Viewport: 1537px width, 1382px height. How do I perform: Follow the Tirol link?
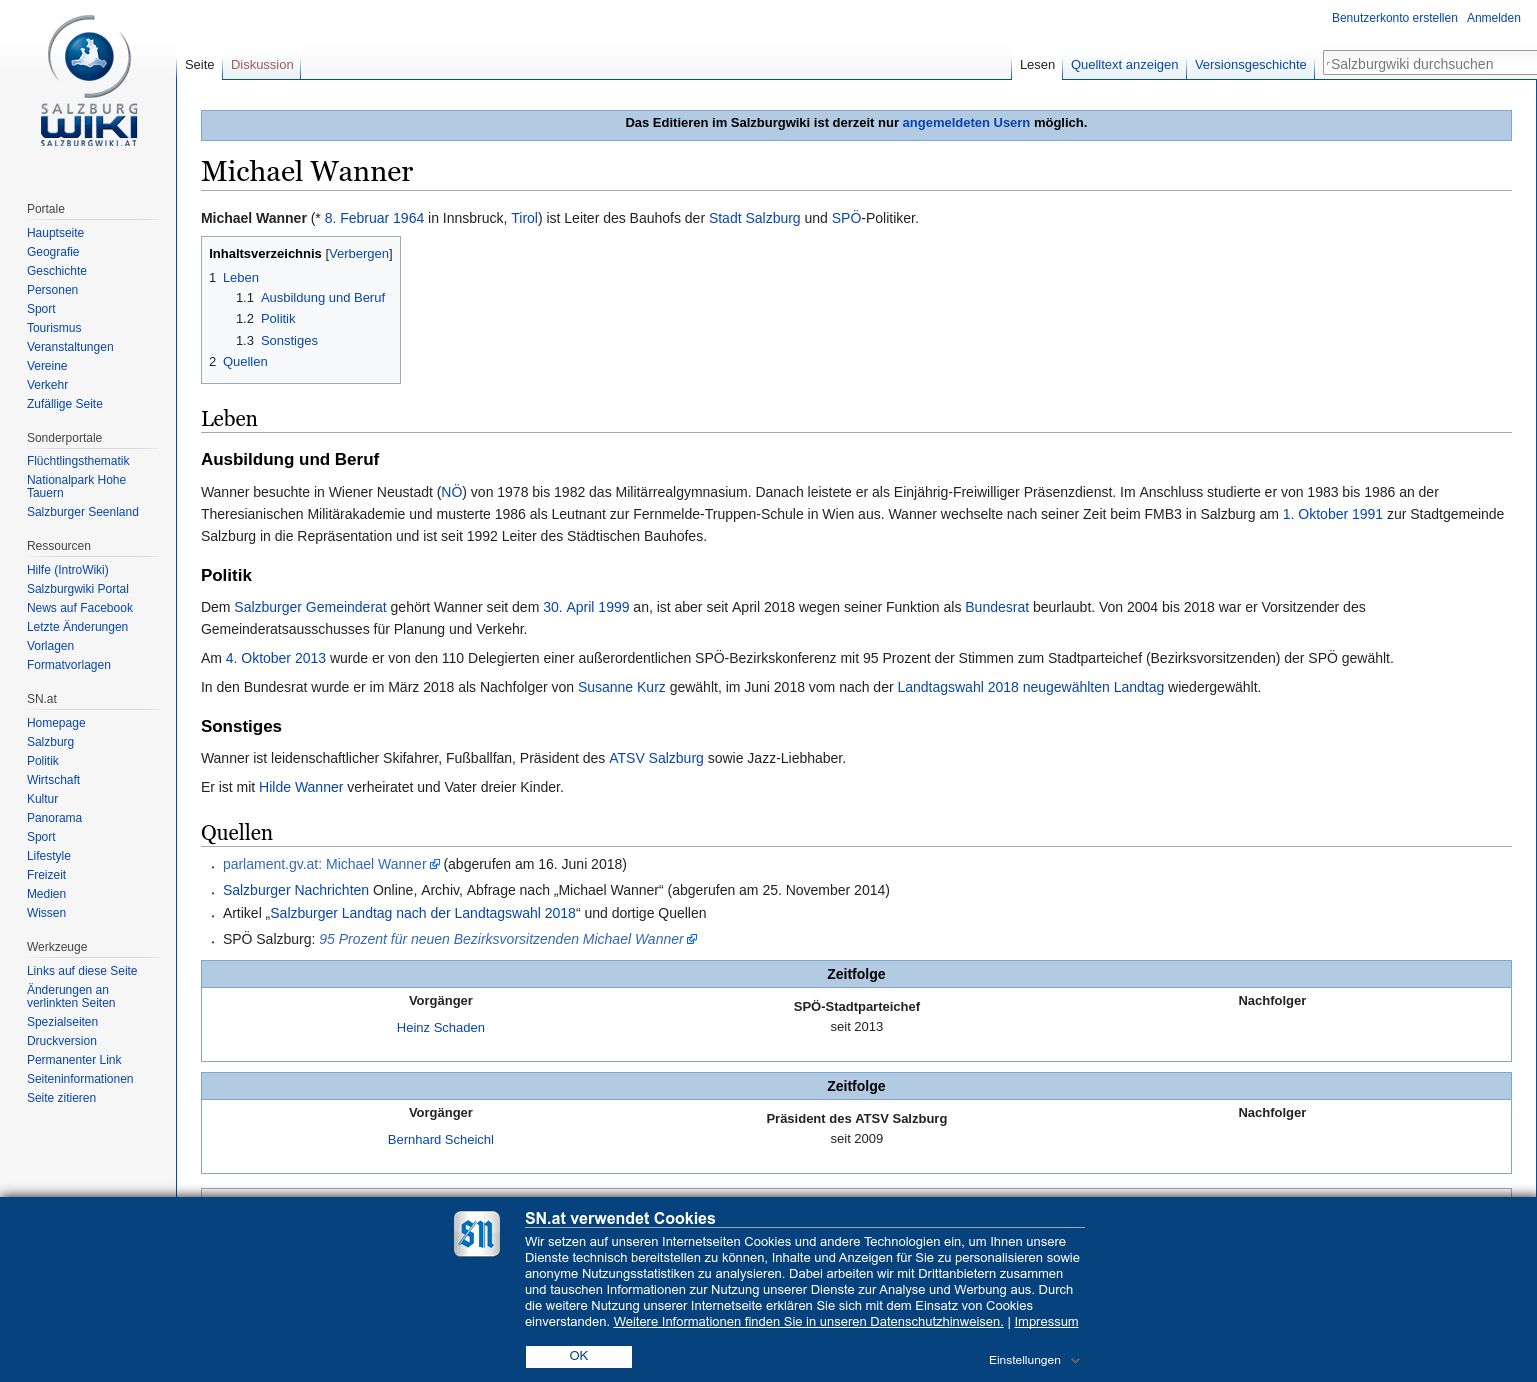pos(524,218)
